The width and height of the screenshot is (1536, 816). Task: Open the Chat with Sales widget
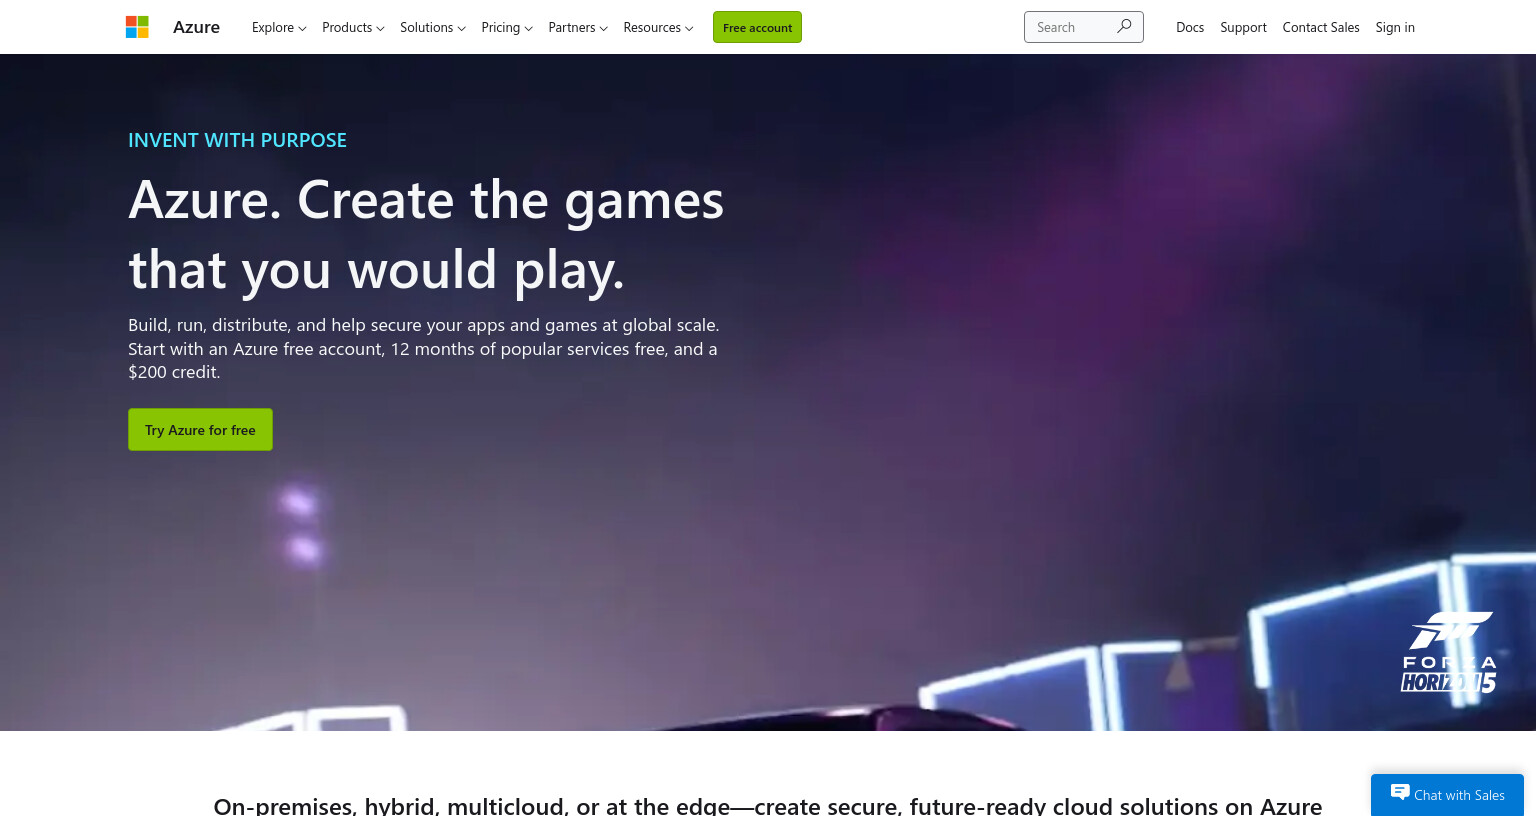pos(1447,795)
